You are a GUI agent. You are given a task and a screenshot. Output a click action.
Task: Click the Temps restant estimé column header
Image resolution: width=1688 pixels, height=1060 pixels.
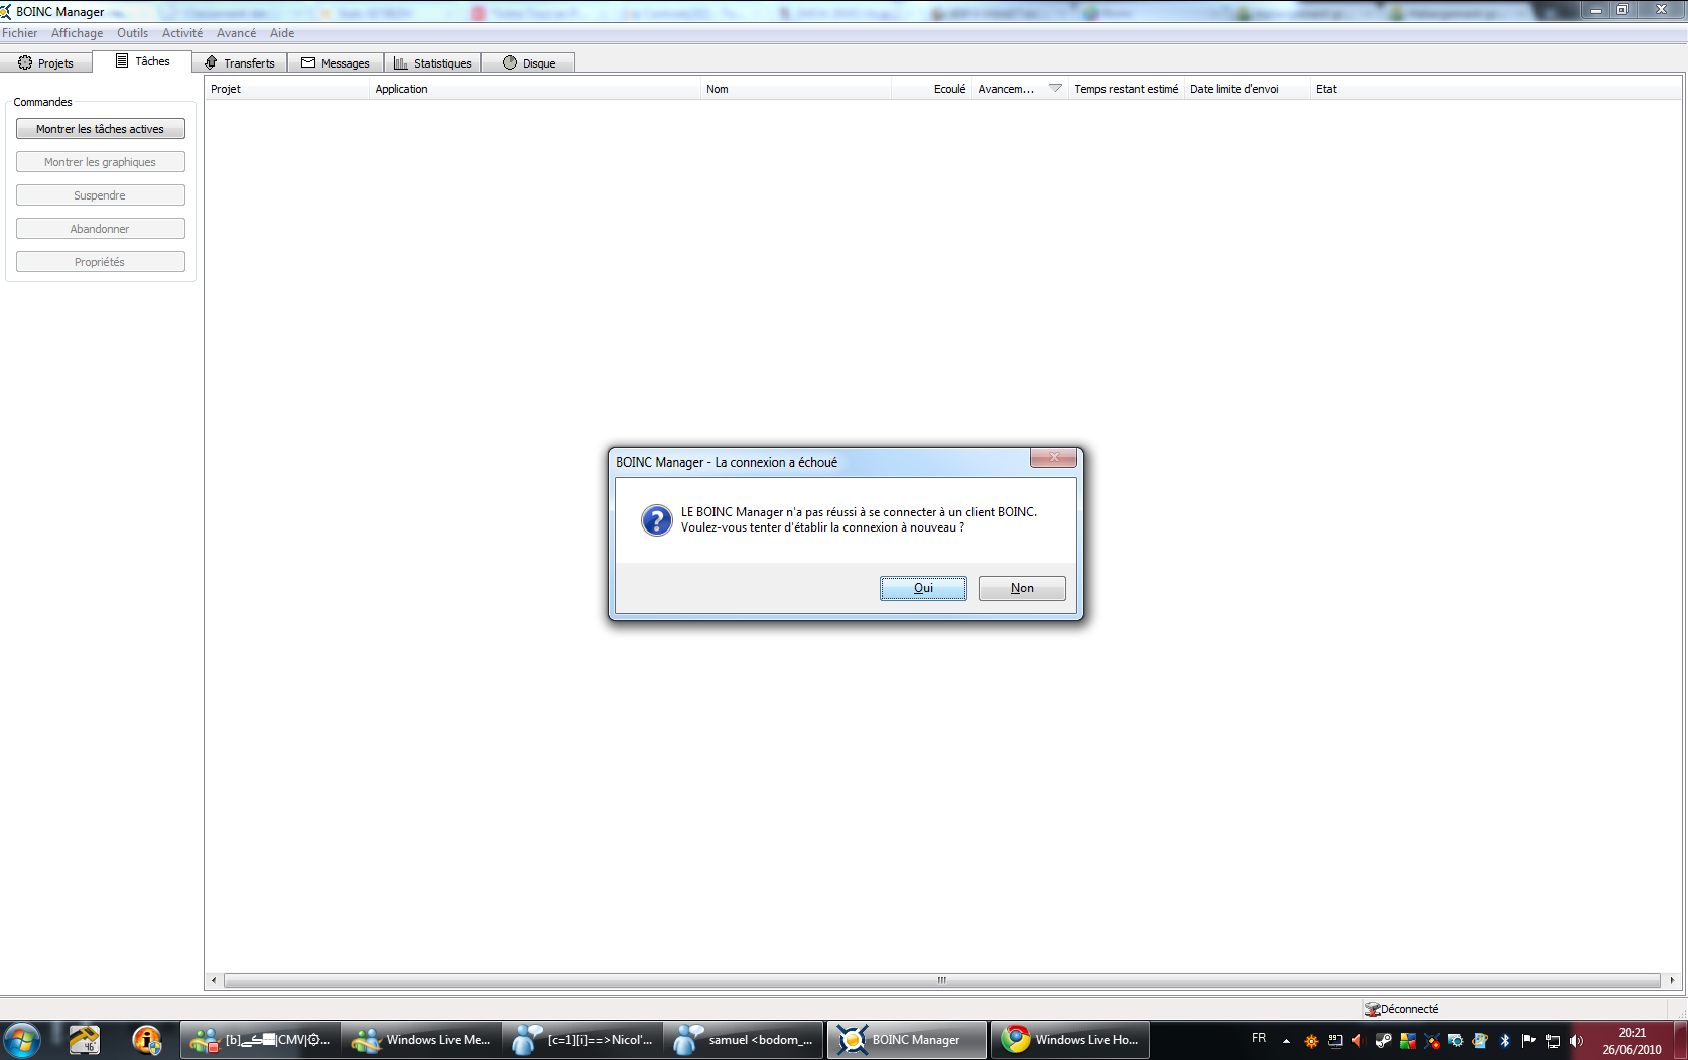(1126, 89)
